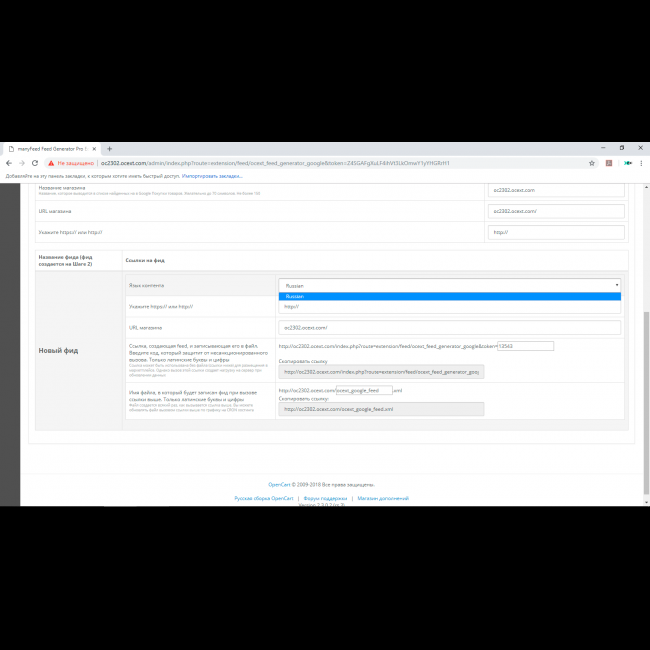Click the 'Импортировать закладки' link
650x650 pixels.
tap(211, 175)
